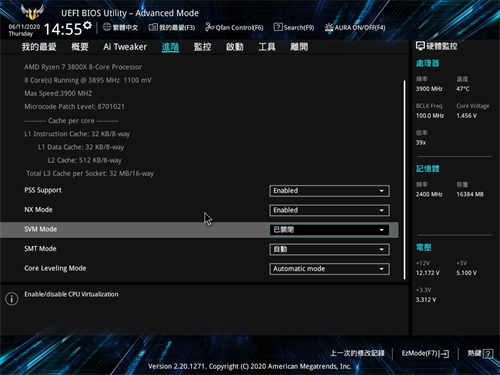Viewport: 500px width, 375px height.
Task: Click the Total L3 Cache per Socket line
Action: point(90,173)
